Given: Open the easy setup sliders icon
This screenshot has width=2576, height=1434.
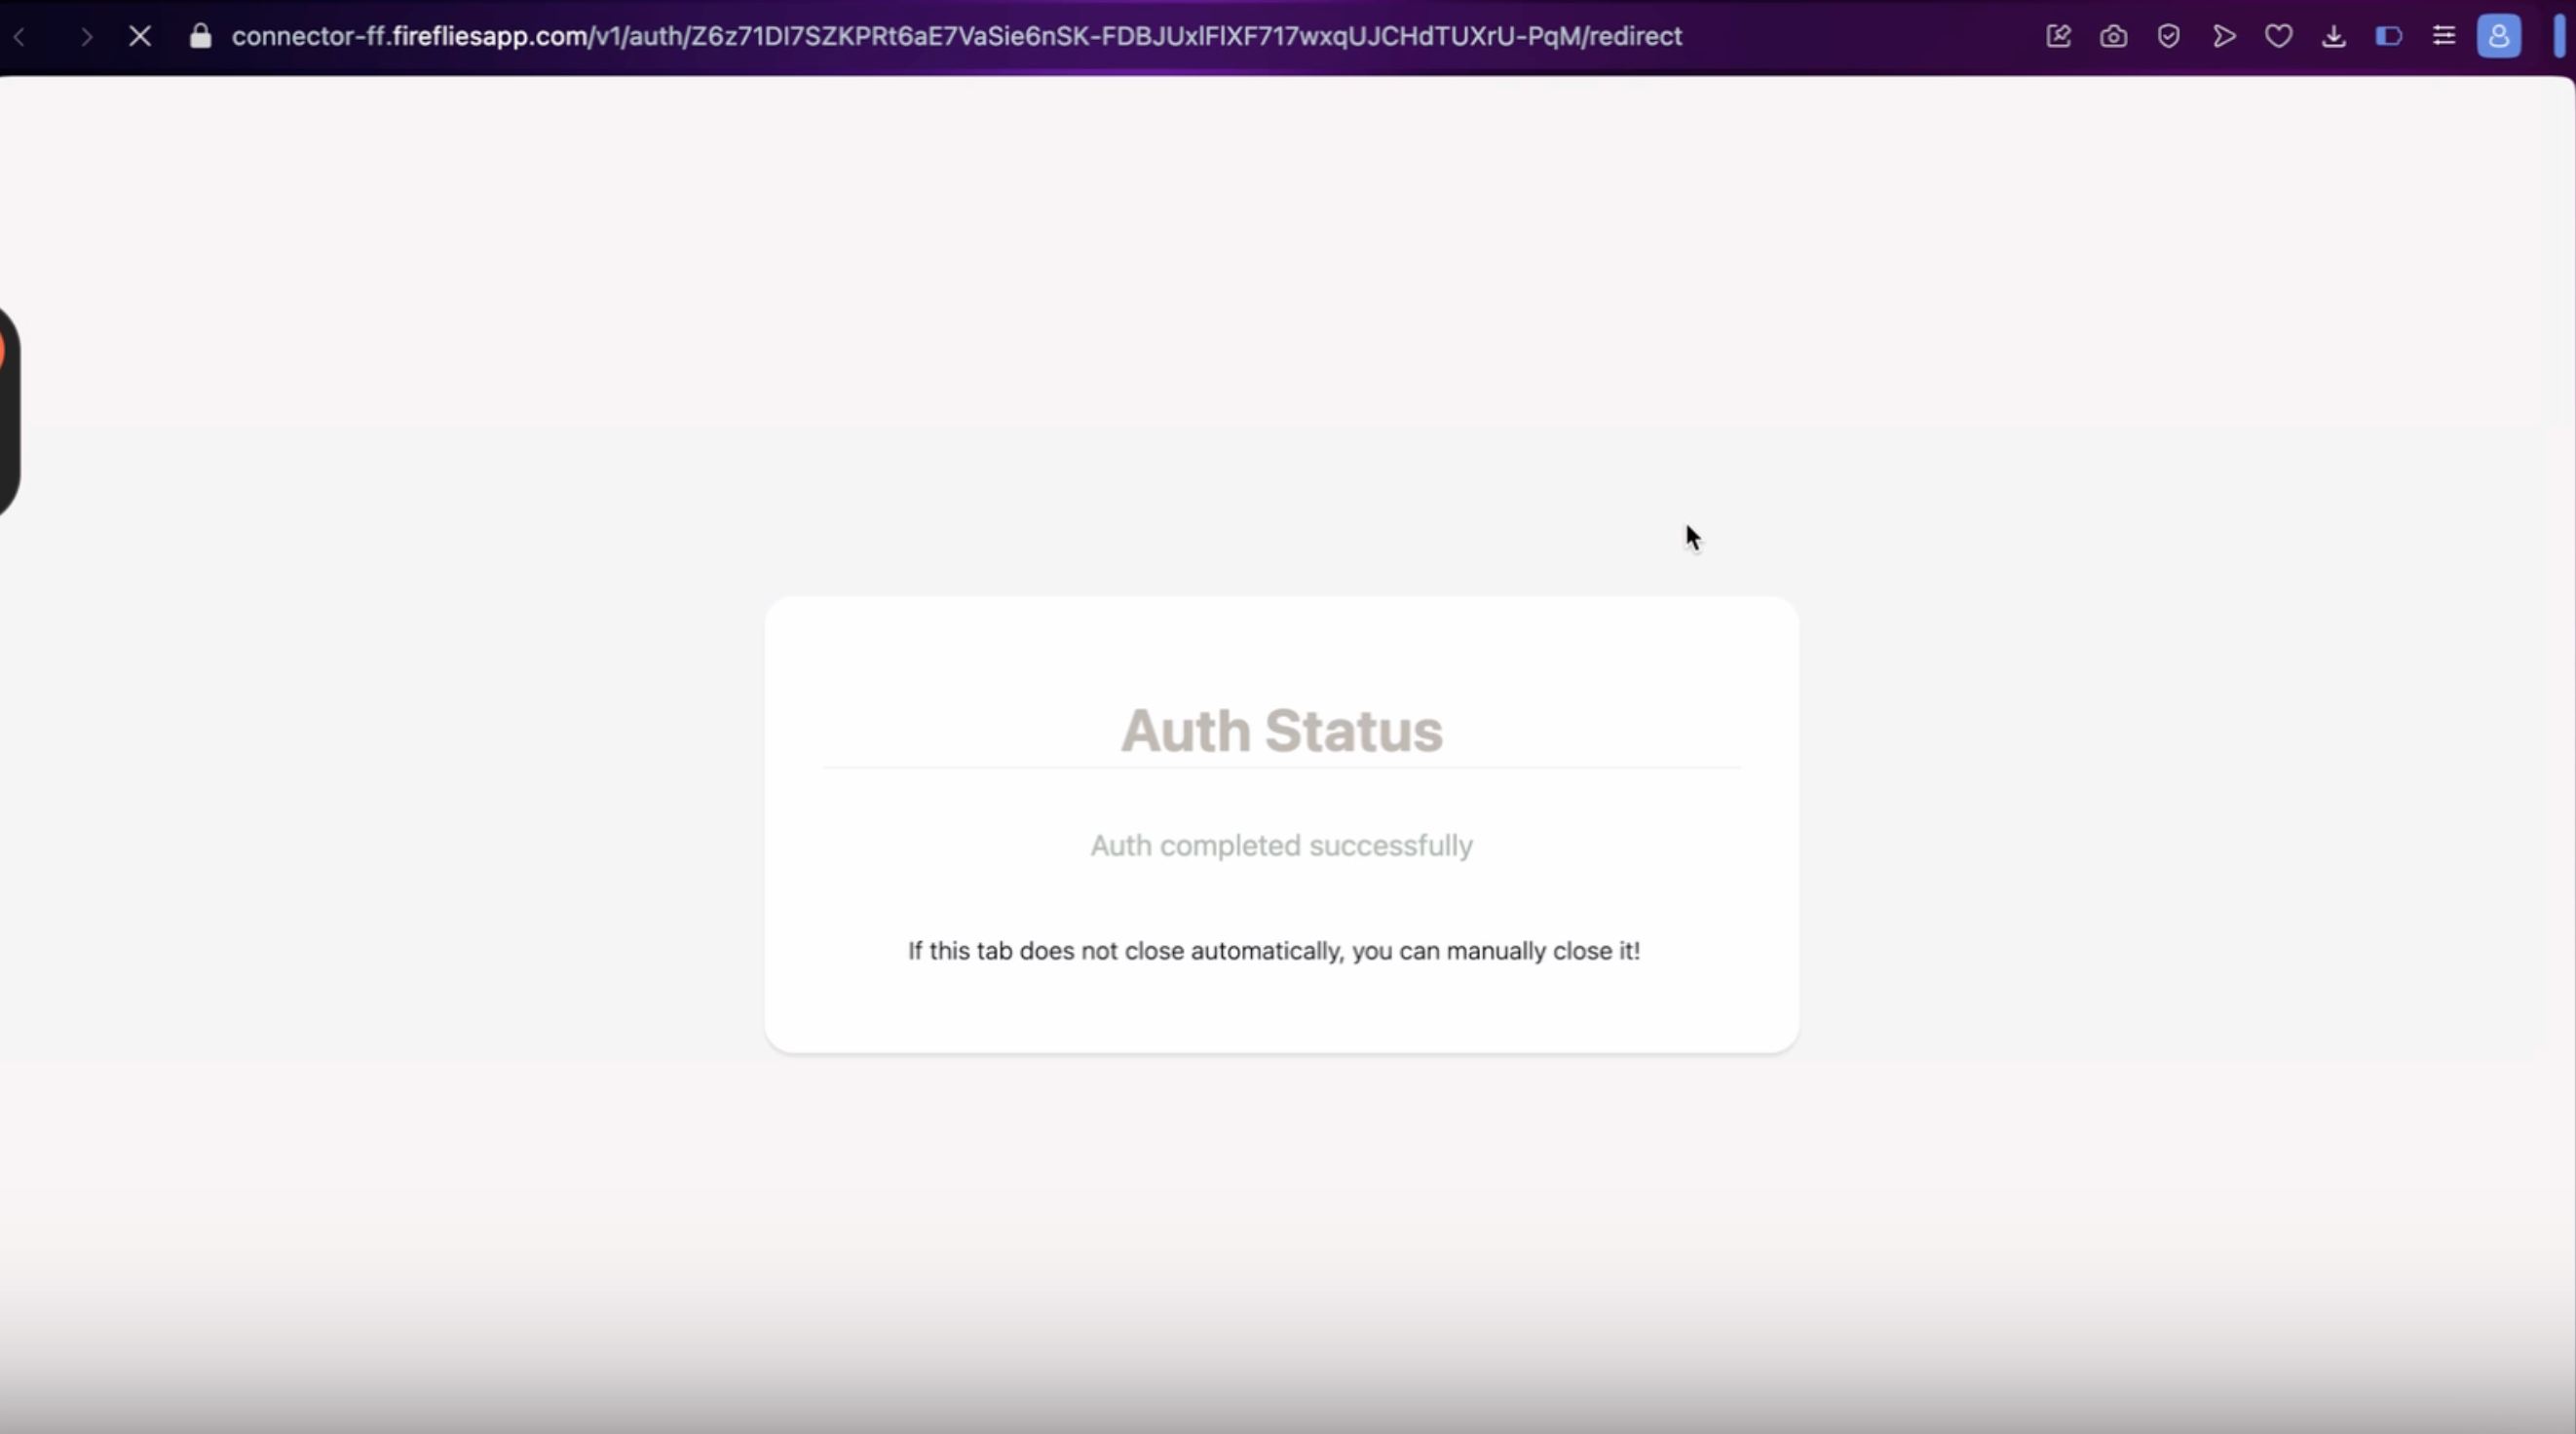Looking at the screenshot, I should pyautogui.click(x=2443, y=37).
